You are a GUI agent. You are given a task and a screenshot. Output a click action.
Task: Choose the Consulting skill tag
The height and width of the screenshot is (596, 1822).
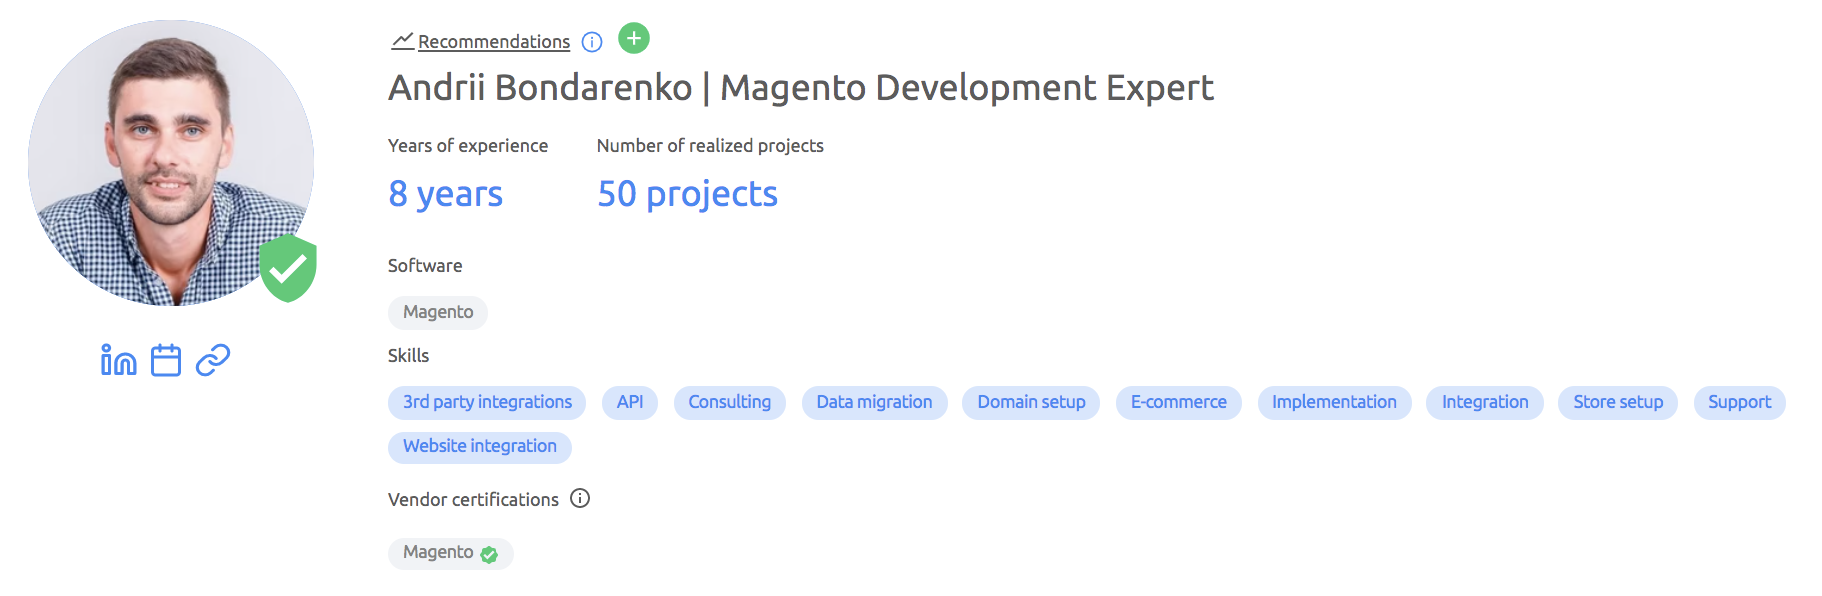click(x=730, y=402)
